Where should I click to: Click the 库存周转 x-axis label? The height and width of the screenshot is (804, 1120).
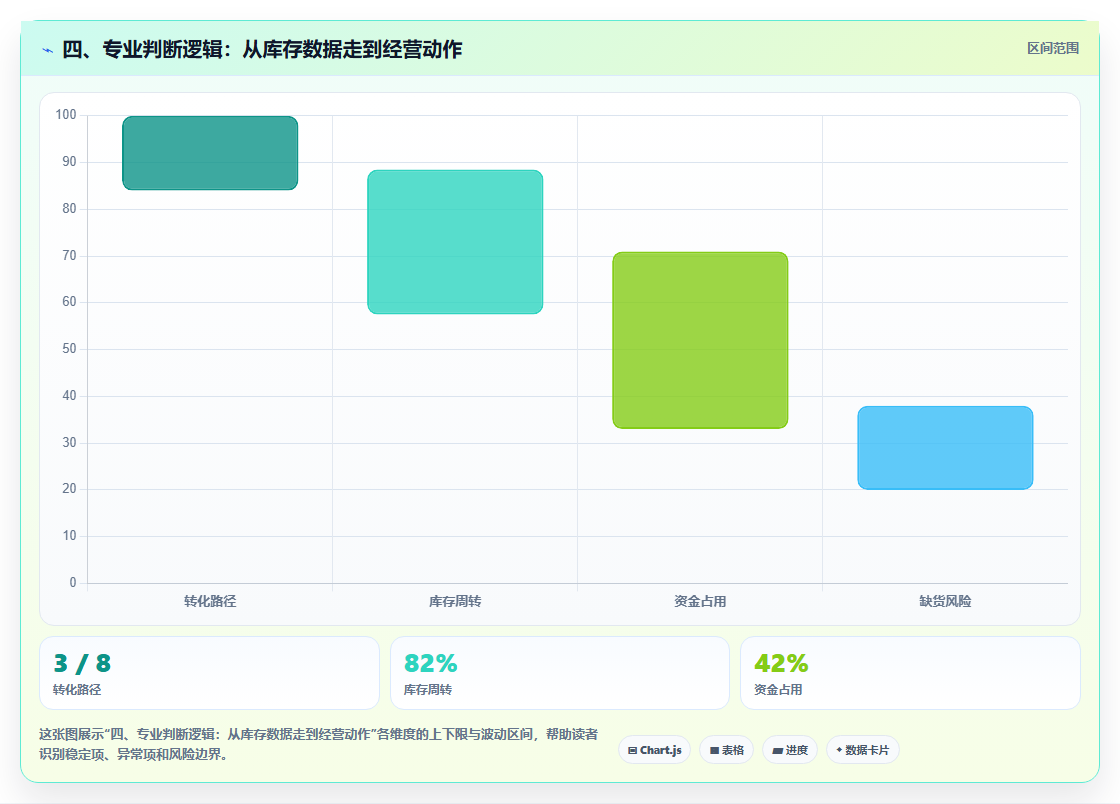click(455, 601)
